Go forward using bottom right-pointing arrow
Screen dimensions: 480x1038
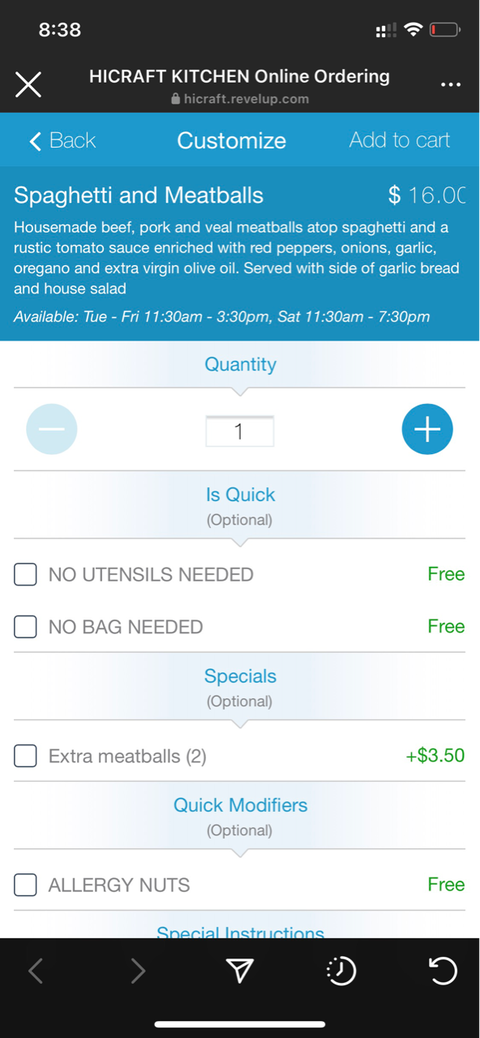pyautogui.click(x=138, y=971)
